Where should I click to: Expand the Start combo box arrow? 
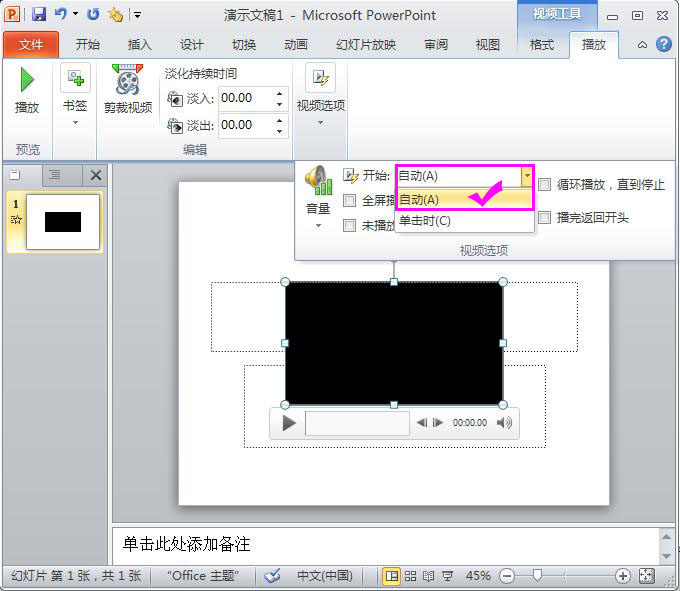tap(526, 176)
